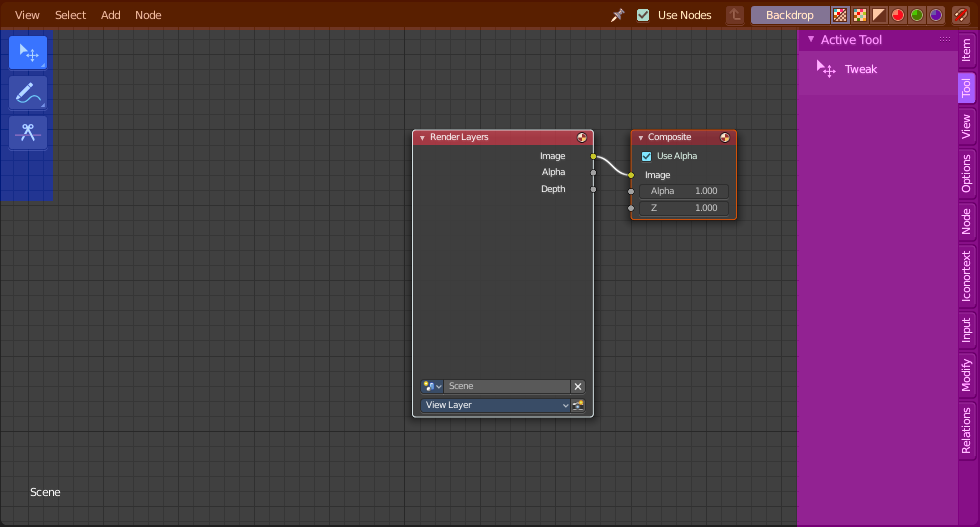Select the Tweak select tool in toolbar
The width and height of the screenshot is (980, 527).
pos(28,53)
